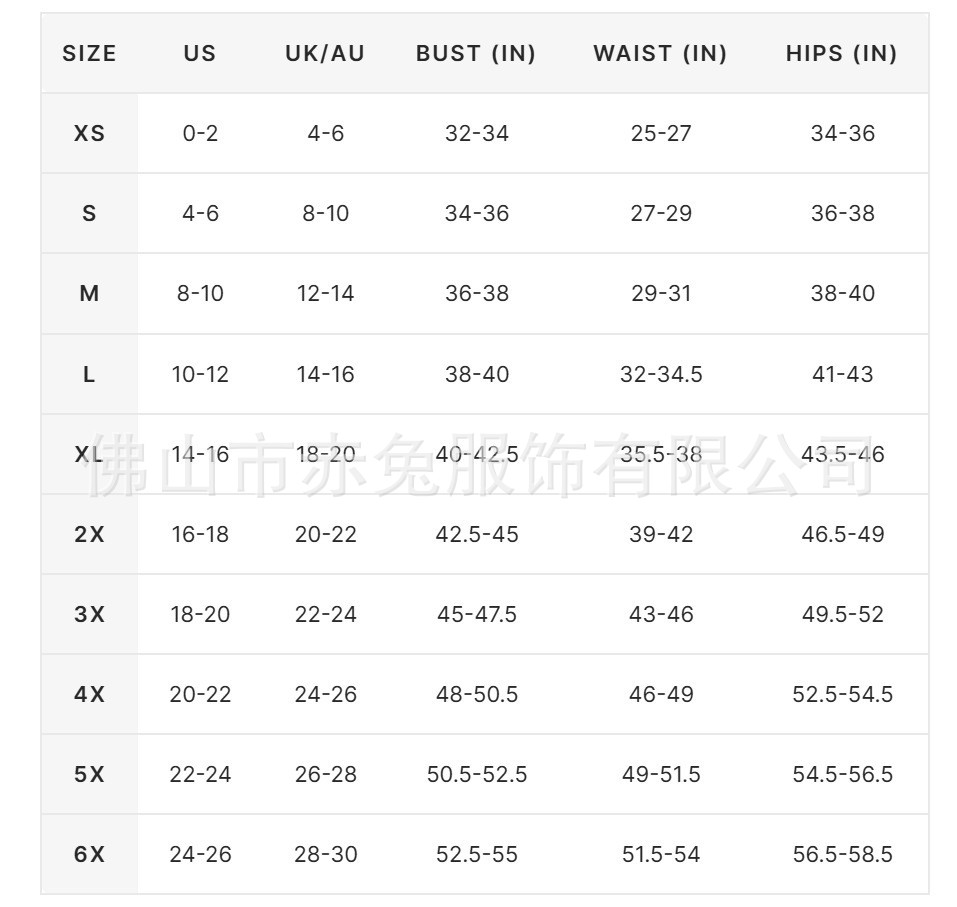The height and width of the screenshot is (907, 957).
Task: Click the 24-26 US cell for 6X
Action: (200, 854)
